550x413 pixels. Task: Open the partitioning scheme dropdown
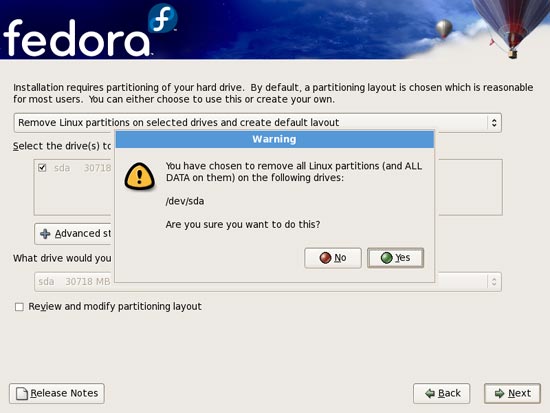257,123
